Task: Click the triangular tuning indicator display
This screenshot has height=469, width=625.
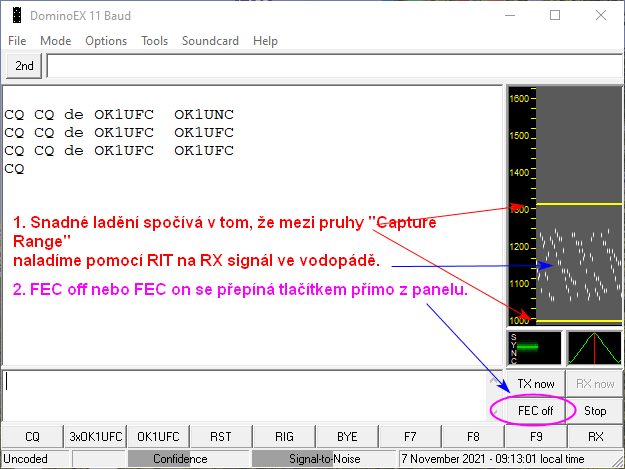Action: [594, 347]
